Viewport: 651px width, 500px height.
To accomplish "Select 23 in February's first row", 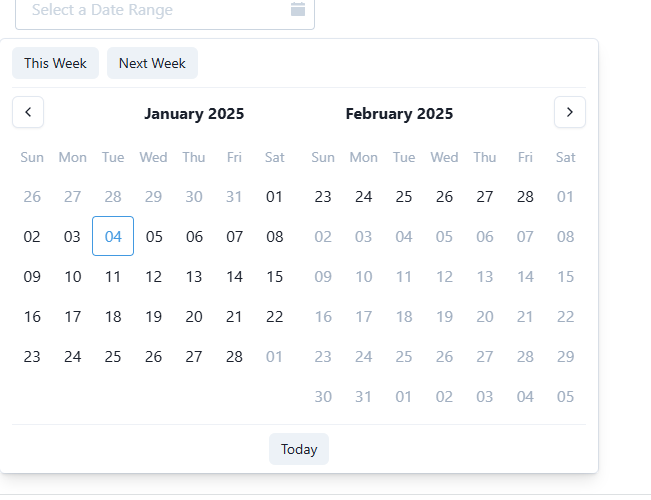I will pos(323,196).
